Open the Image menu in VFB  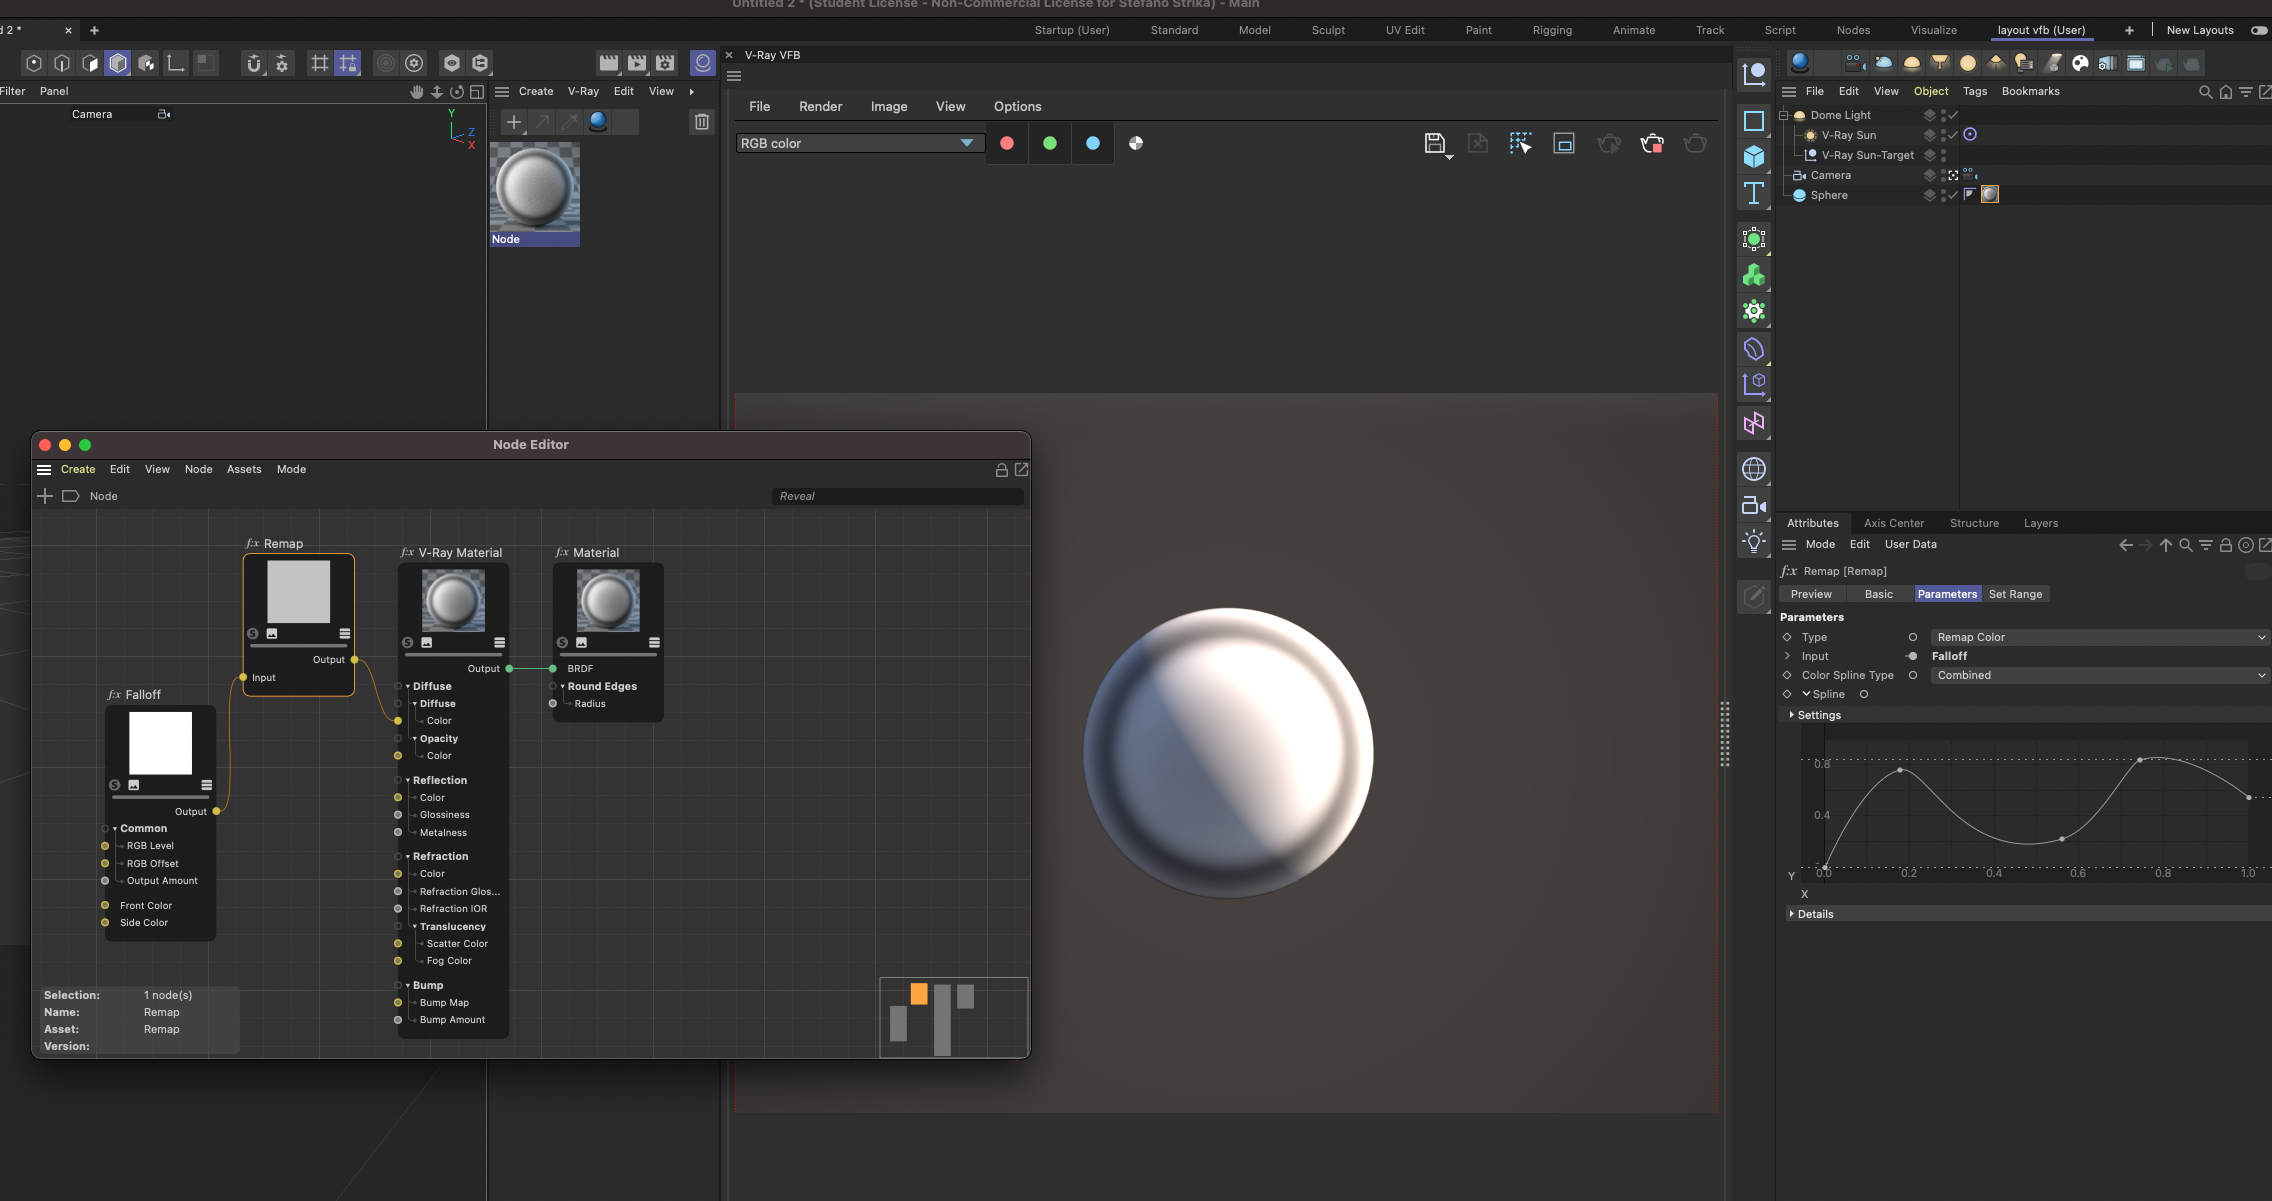pos(889,106)
